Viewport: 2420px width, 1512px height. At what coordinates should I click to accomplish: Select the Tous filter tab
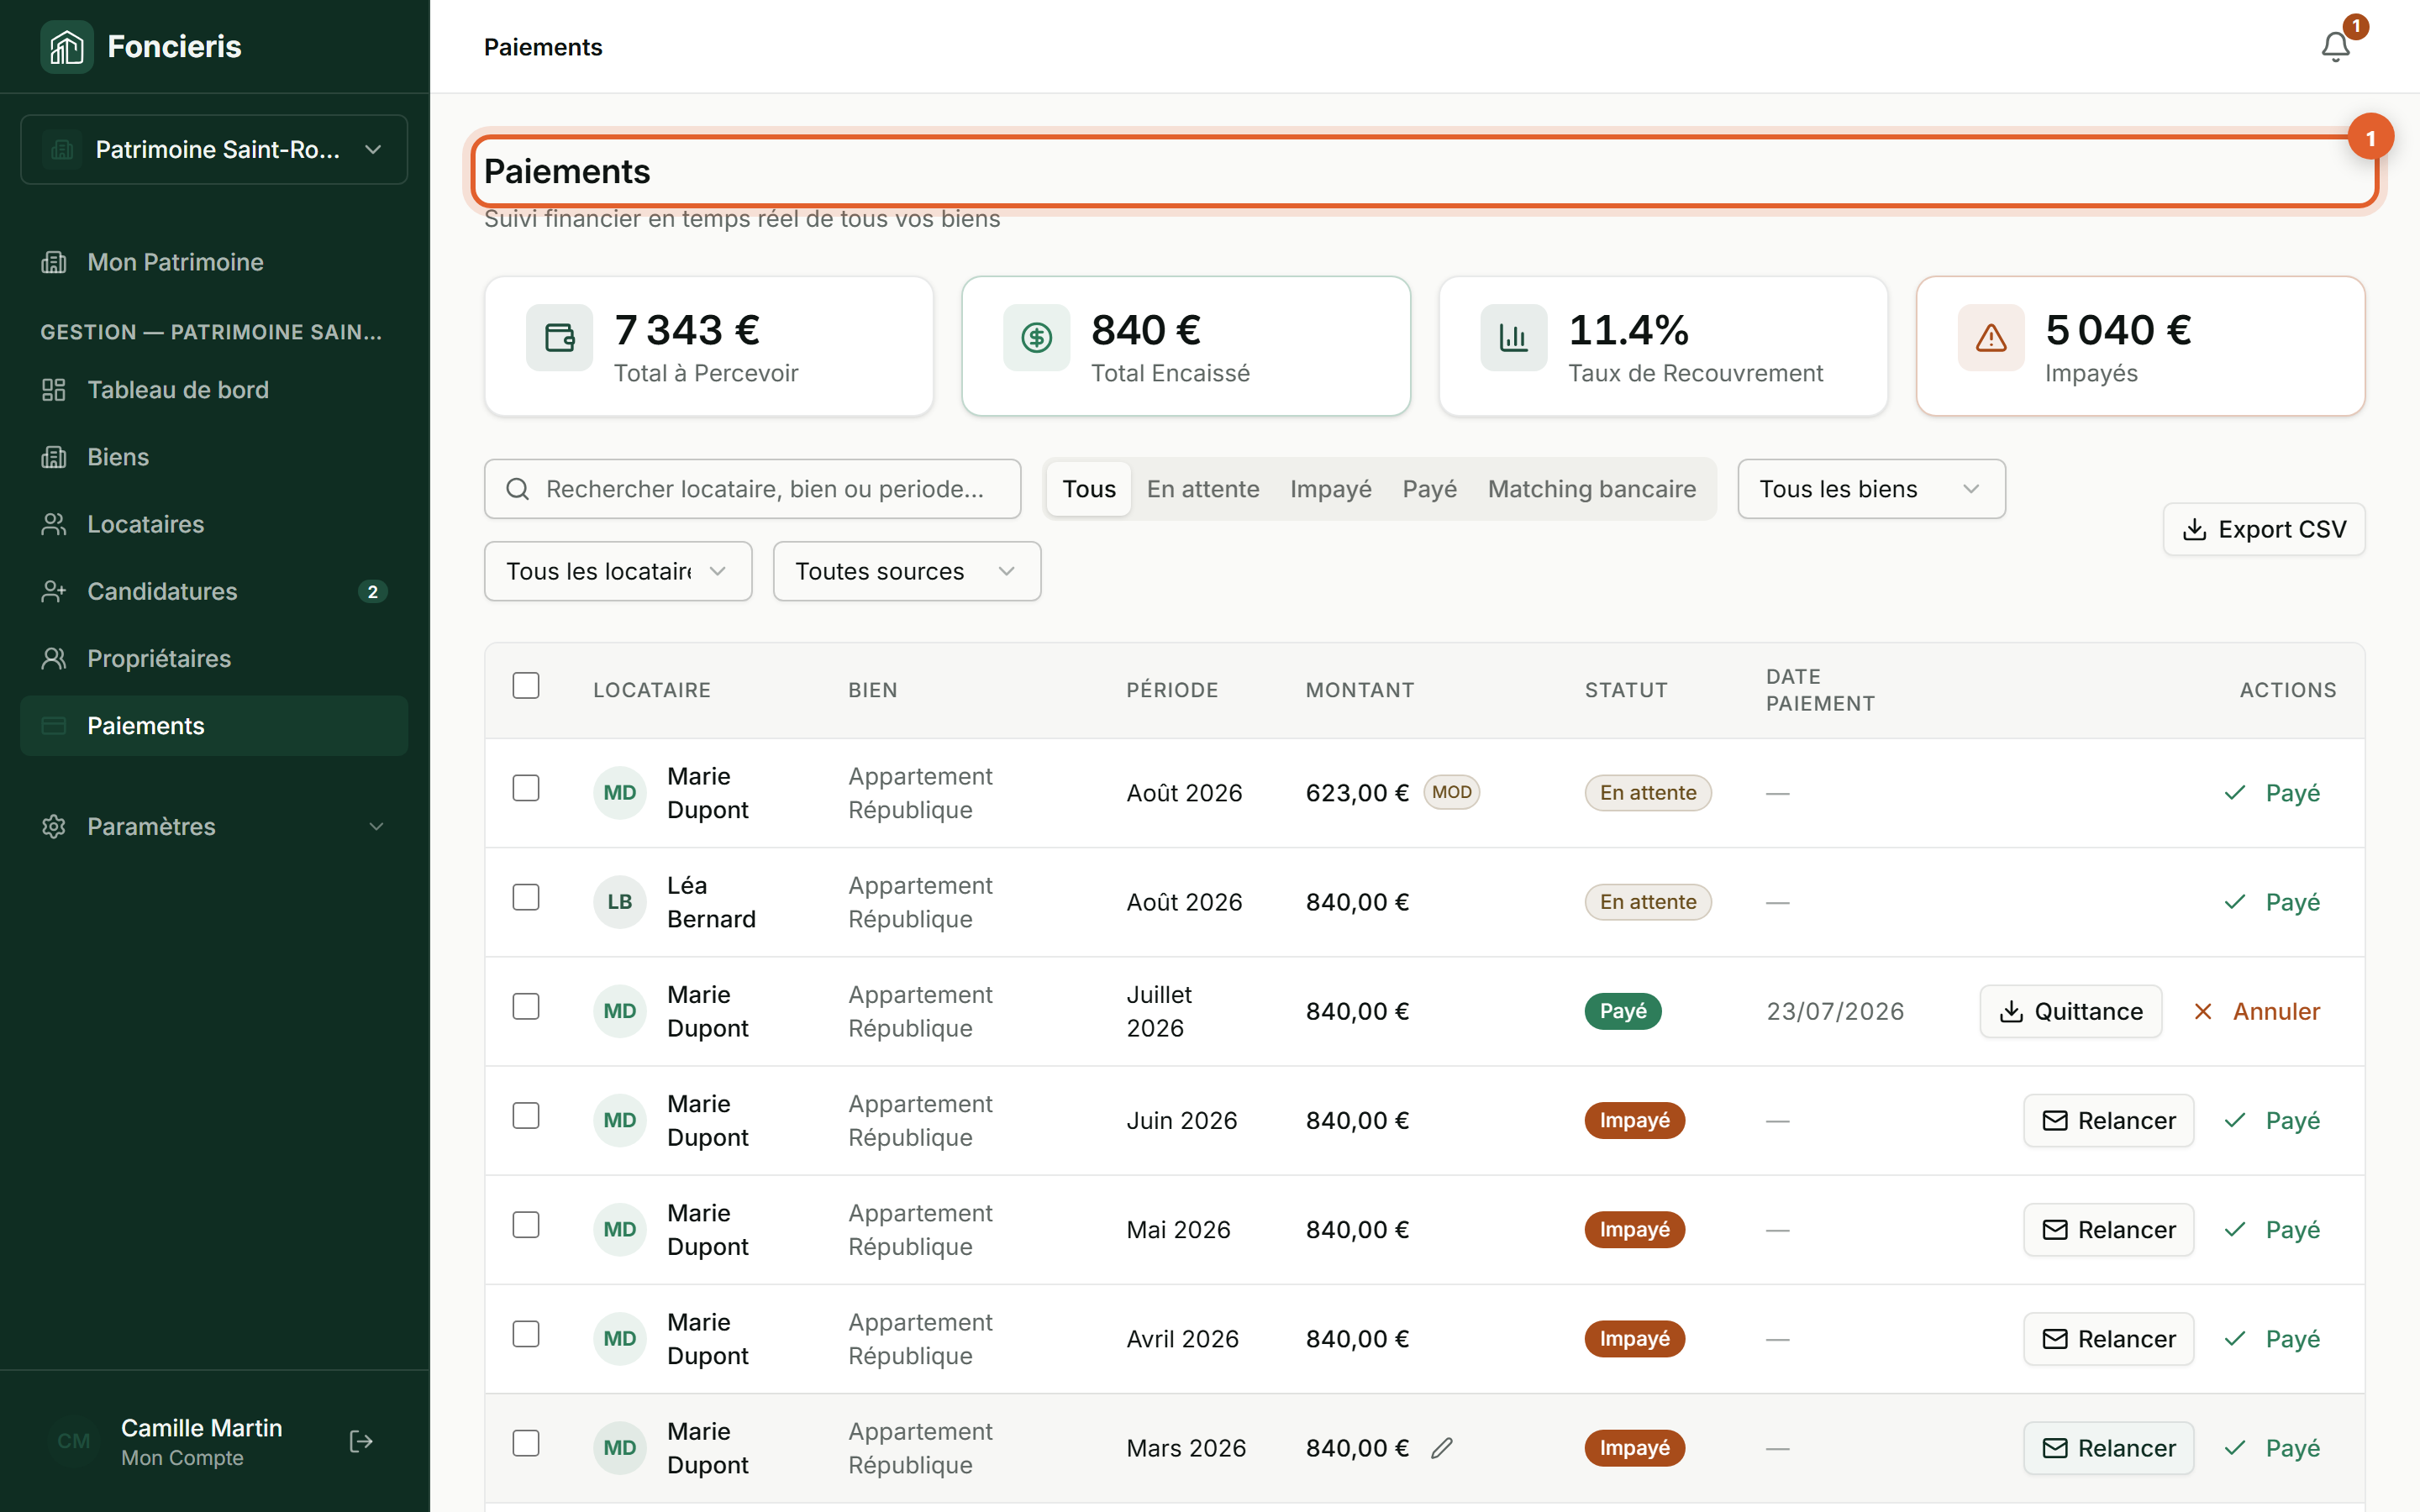point(1089,489)
